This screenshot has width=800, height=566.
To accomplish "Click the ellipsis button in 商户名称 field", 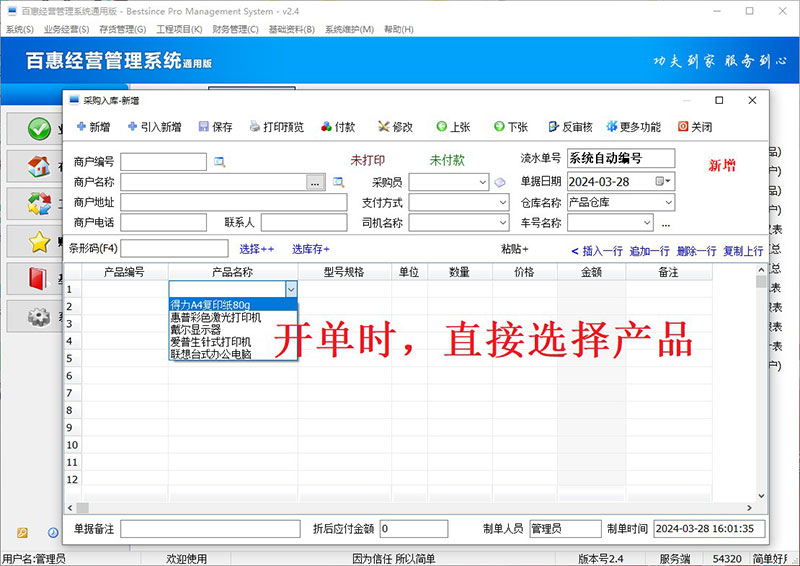I will [x=315, y=182].
